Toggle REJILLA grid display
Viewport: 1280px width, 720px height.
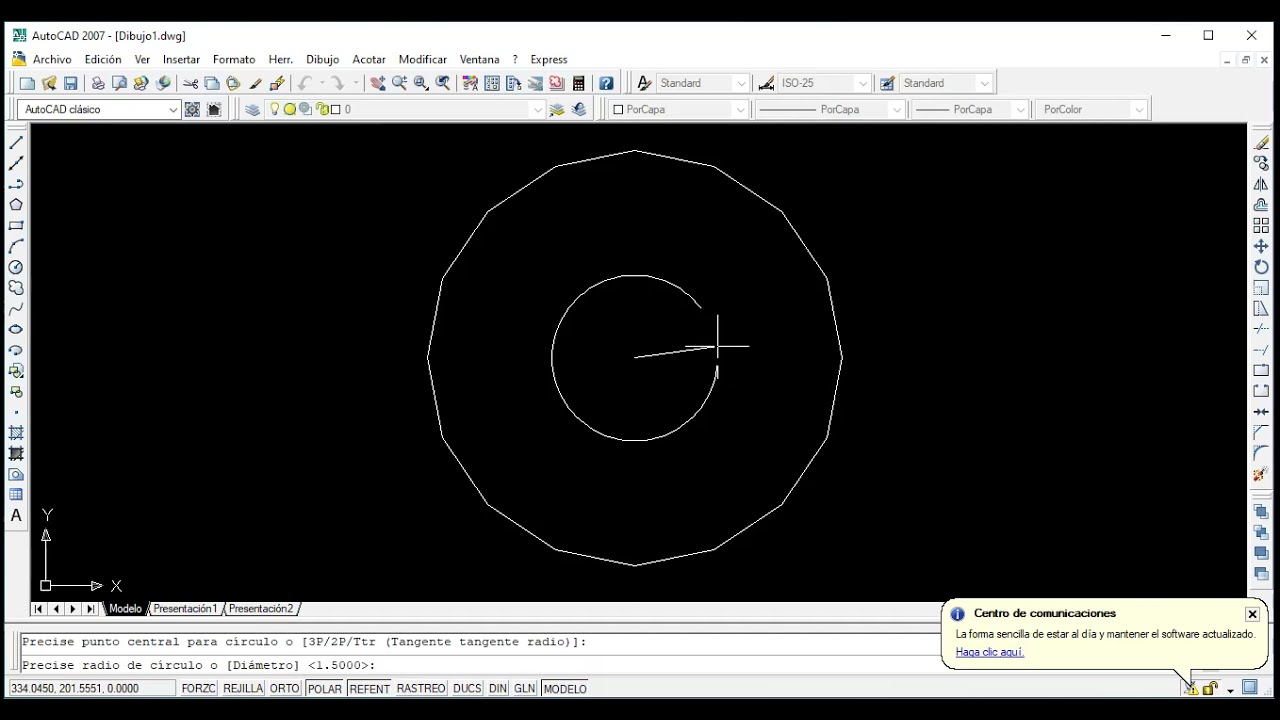[243, 688]
